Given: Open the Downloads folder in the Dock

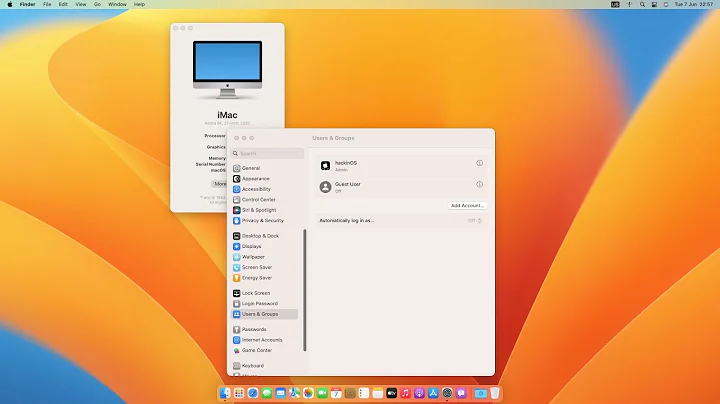Looking at the screenshot, I should [x=480, y=393].
